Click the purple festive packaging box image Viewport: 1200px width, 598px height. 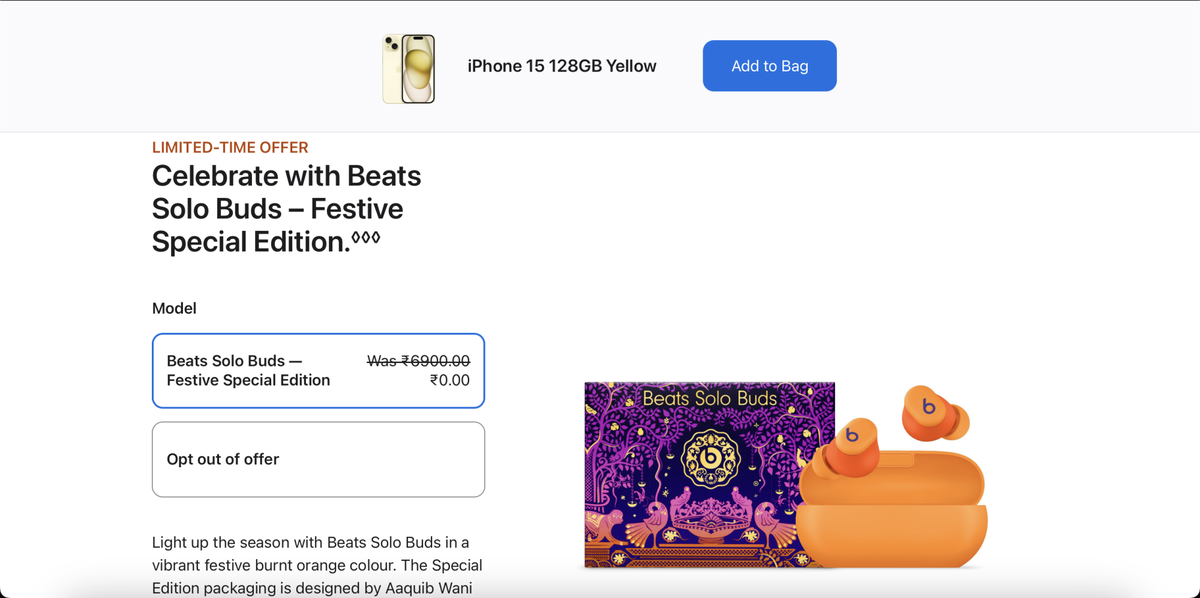tap(709, 474)
